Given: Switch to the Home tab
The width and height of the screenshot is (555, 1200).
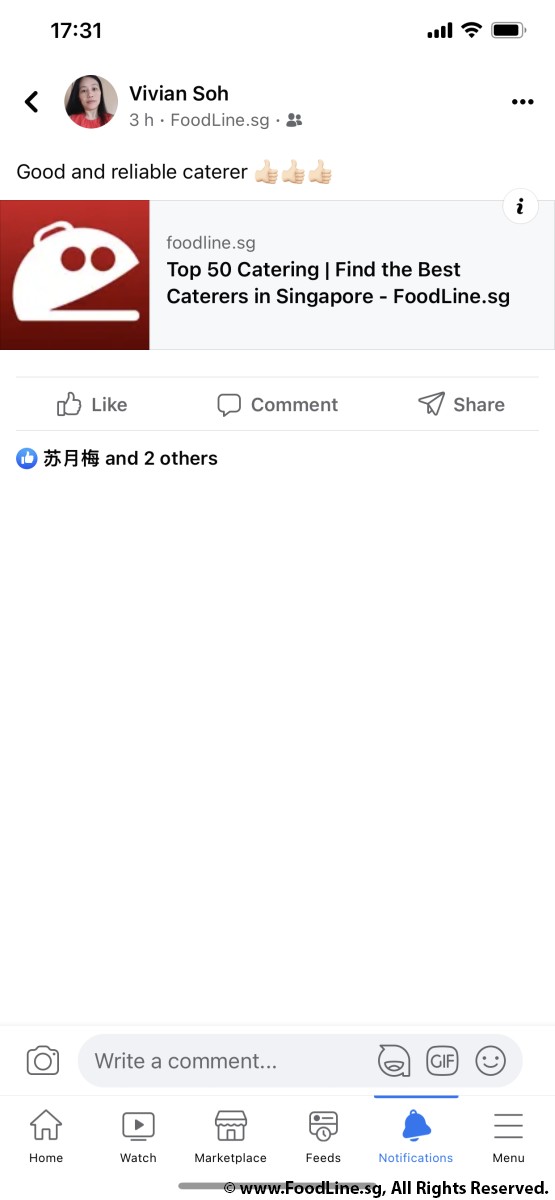Looking at the screenshot, I should pyautogui.click(x=46, y=1137).
